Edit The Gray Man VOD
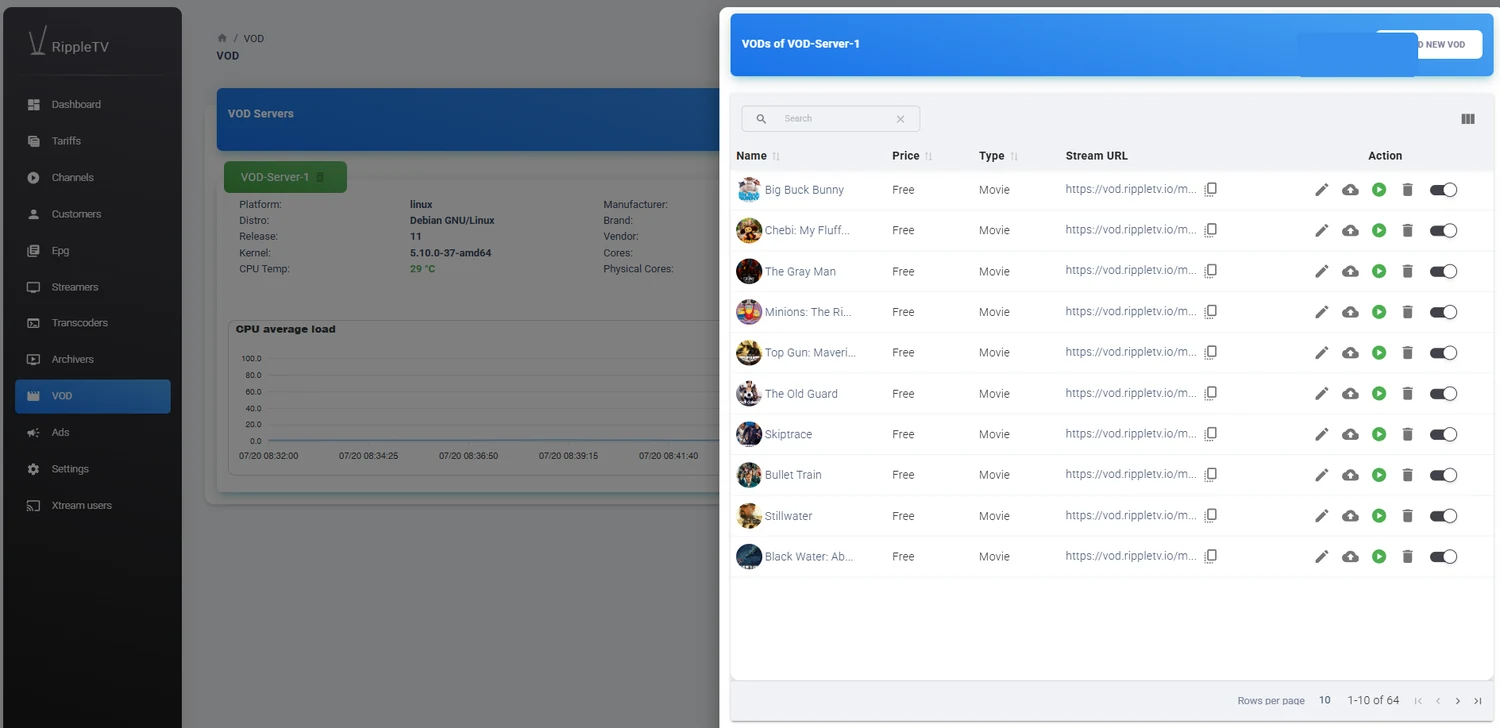Screen dimensions: 1500x728 pyautogui.click(x=1321, y=271)
